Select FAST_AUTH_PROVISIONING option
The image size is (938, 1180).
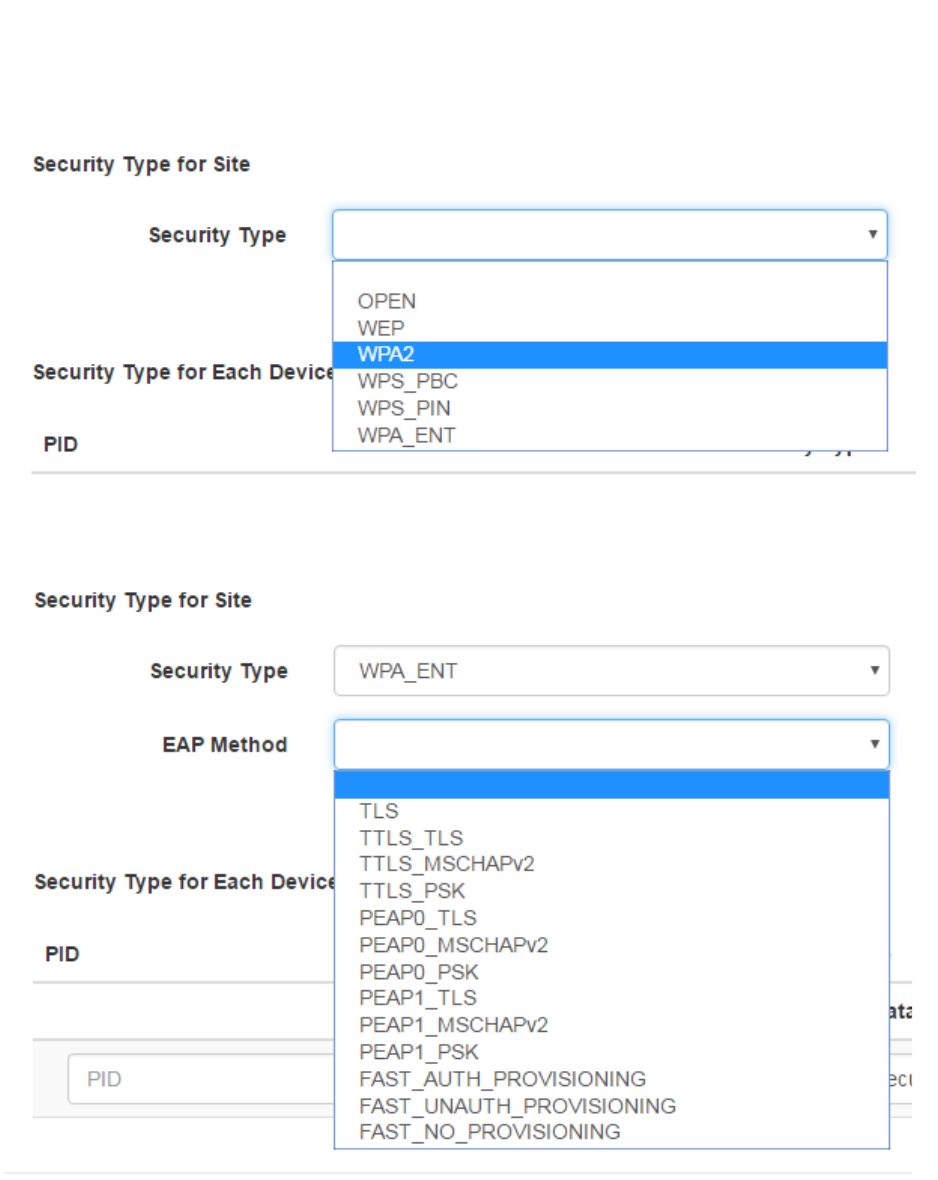611,1079
